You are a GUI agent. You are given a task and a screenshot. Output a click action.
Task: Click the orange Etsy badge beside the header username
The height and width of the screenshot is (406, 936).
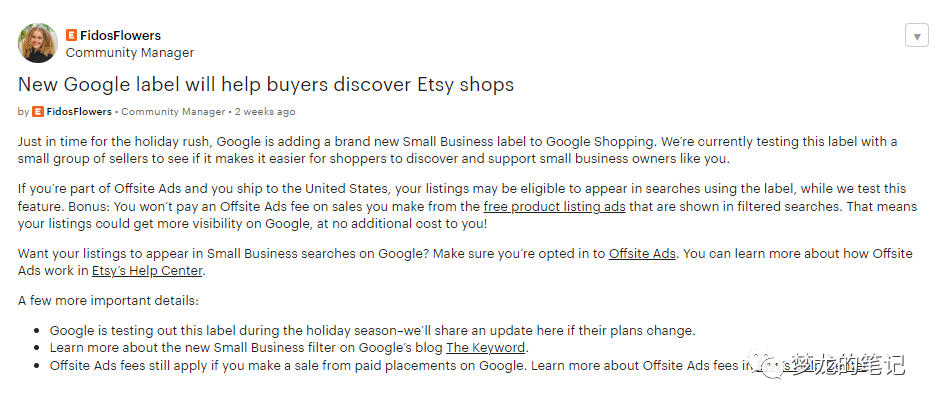click(72, 35)
